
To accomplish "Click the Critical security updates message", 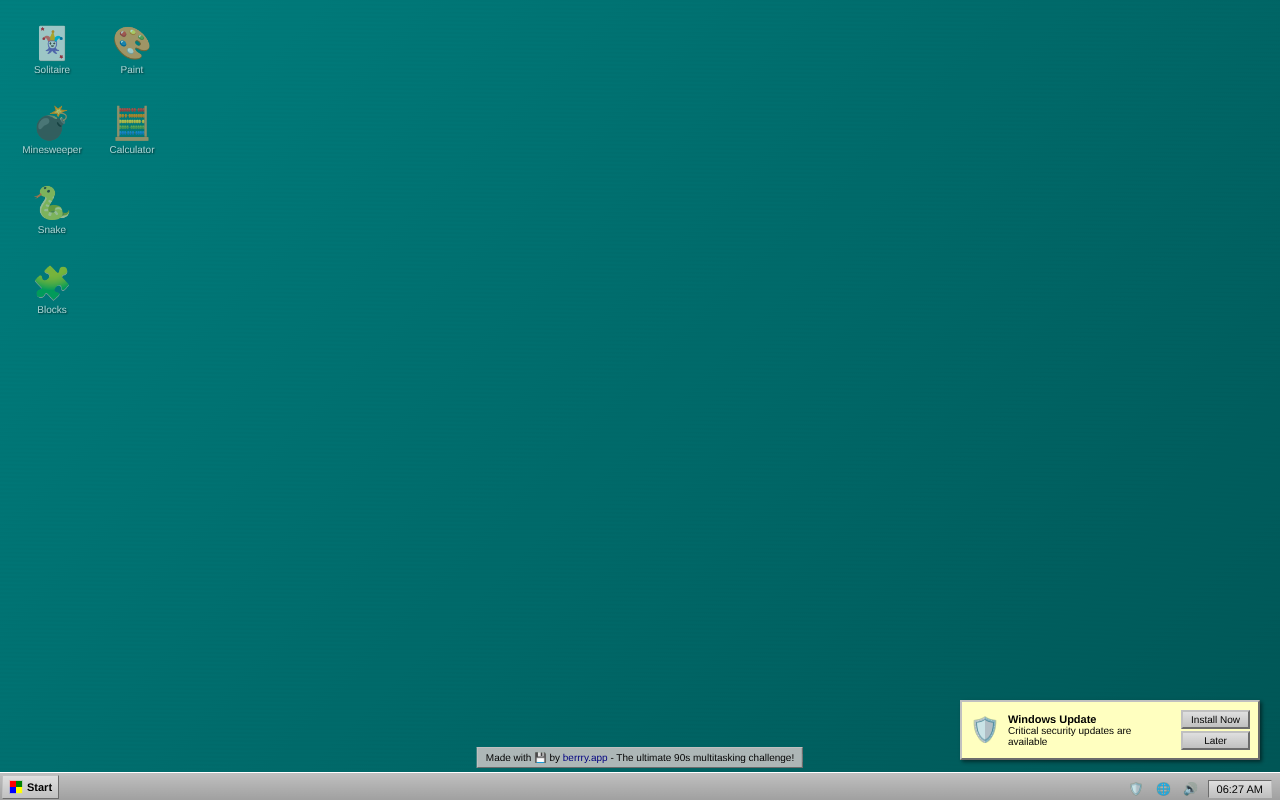I will (x=1069, y=736).
